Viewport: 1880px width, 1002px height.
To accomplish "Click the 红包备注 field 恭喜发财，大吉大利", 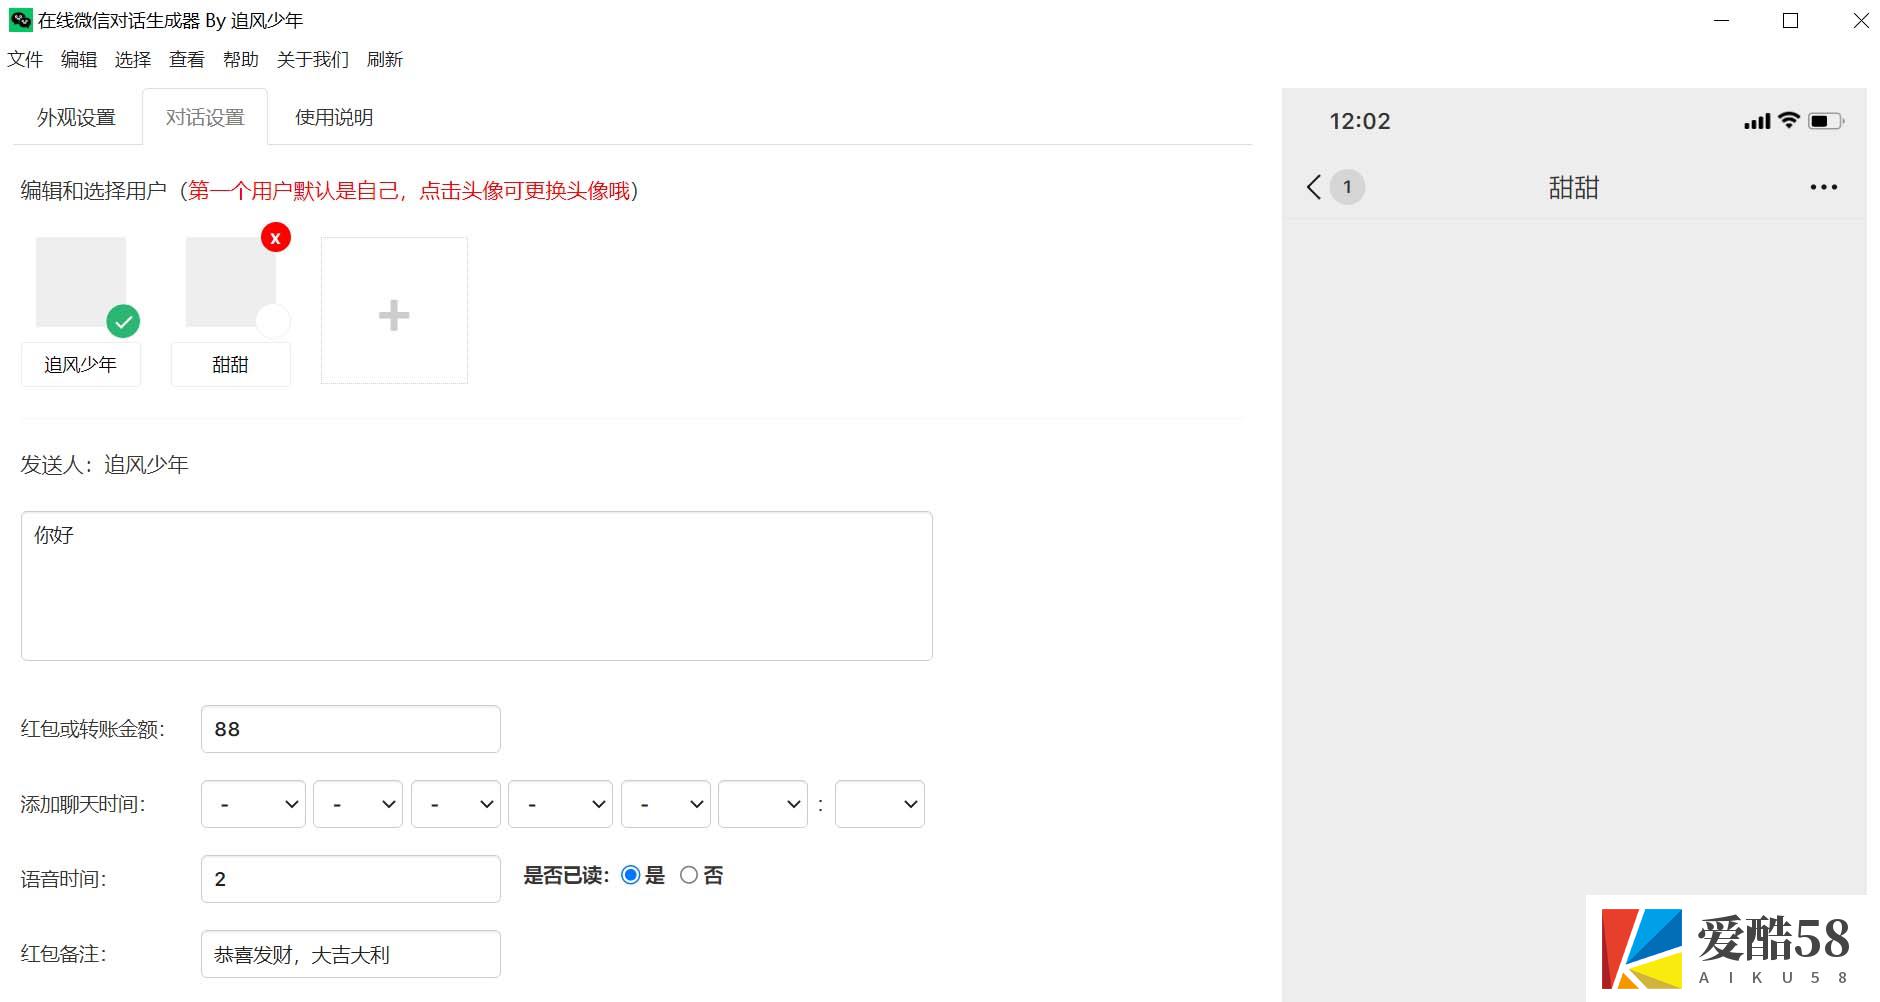I will [x=351, y=954].
